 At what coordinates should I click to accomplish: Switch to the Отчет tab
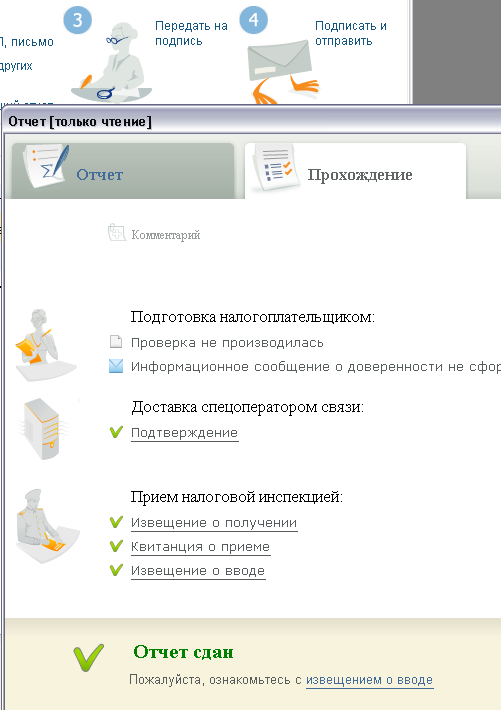[x=123, y=172]
